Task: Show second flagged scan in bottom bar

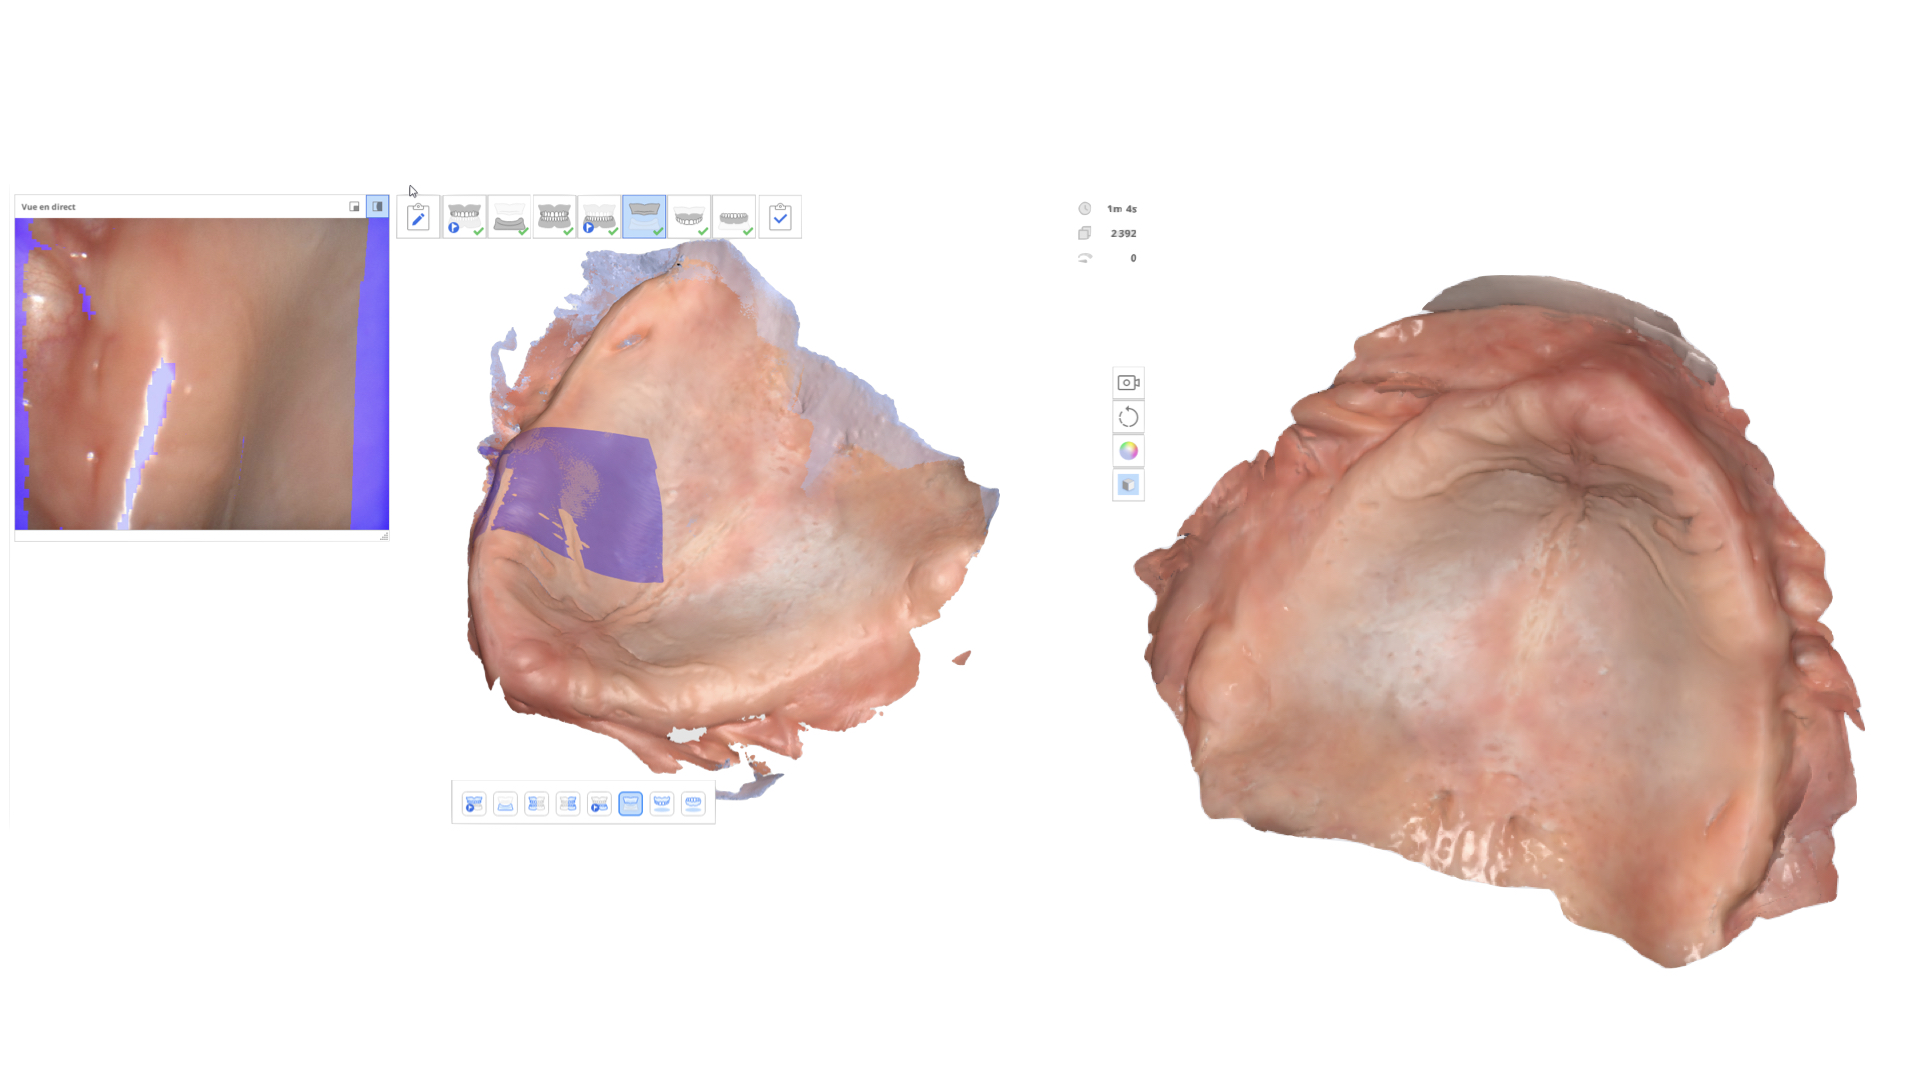Action: pos(599,804)
